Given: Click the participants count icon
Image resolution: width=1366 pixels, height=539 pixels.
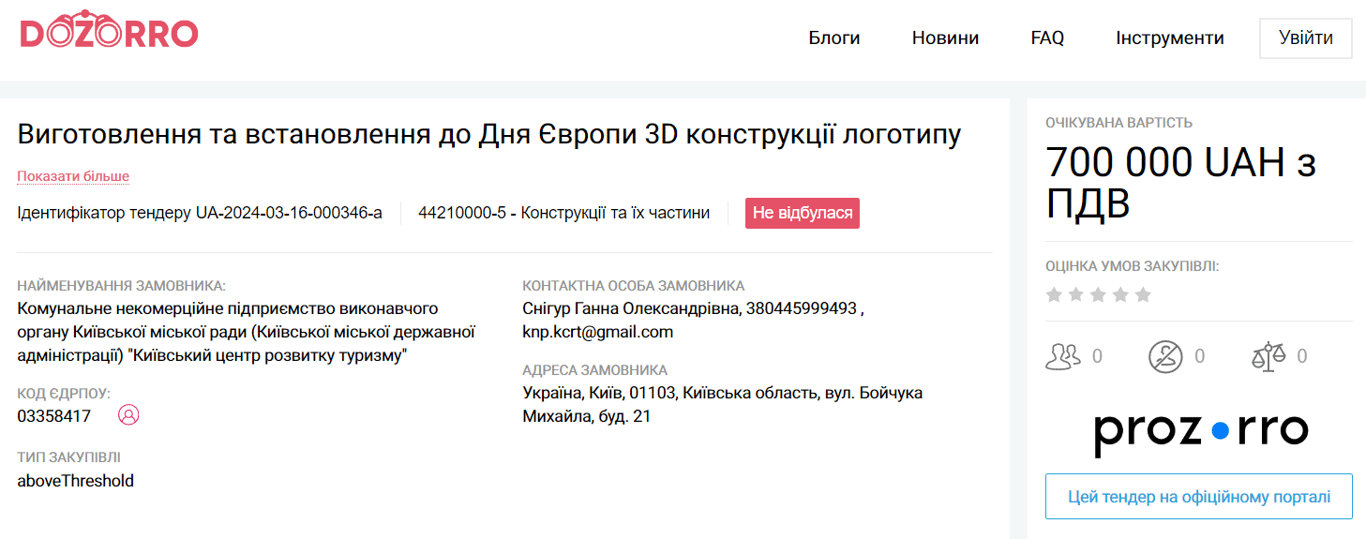Looking at the screenshot, I should coord(1063,356).
